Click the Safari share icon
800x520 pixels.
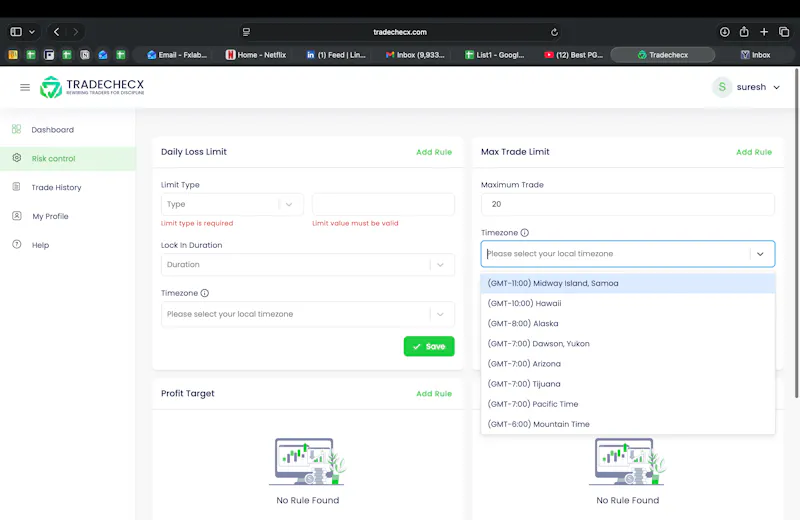click(744, 32)
